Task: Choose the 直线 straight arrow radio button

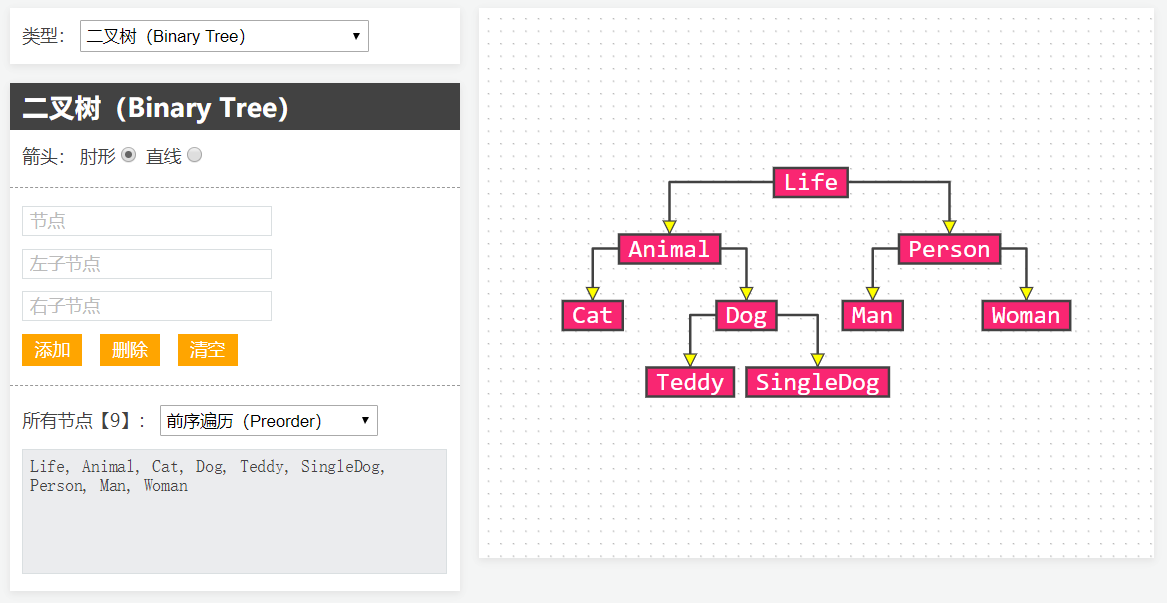Action: tap(194, 155)
